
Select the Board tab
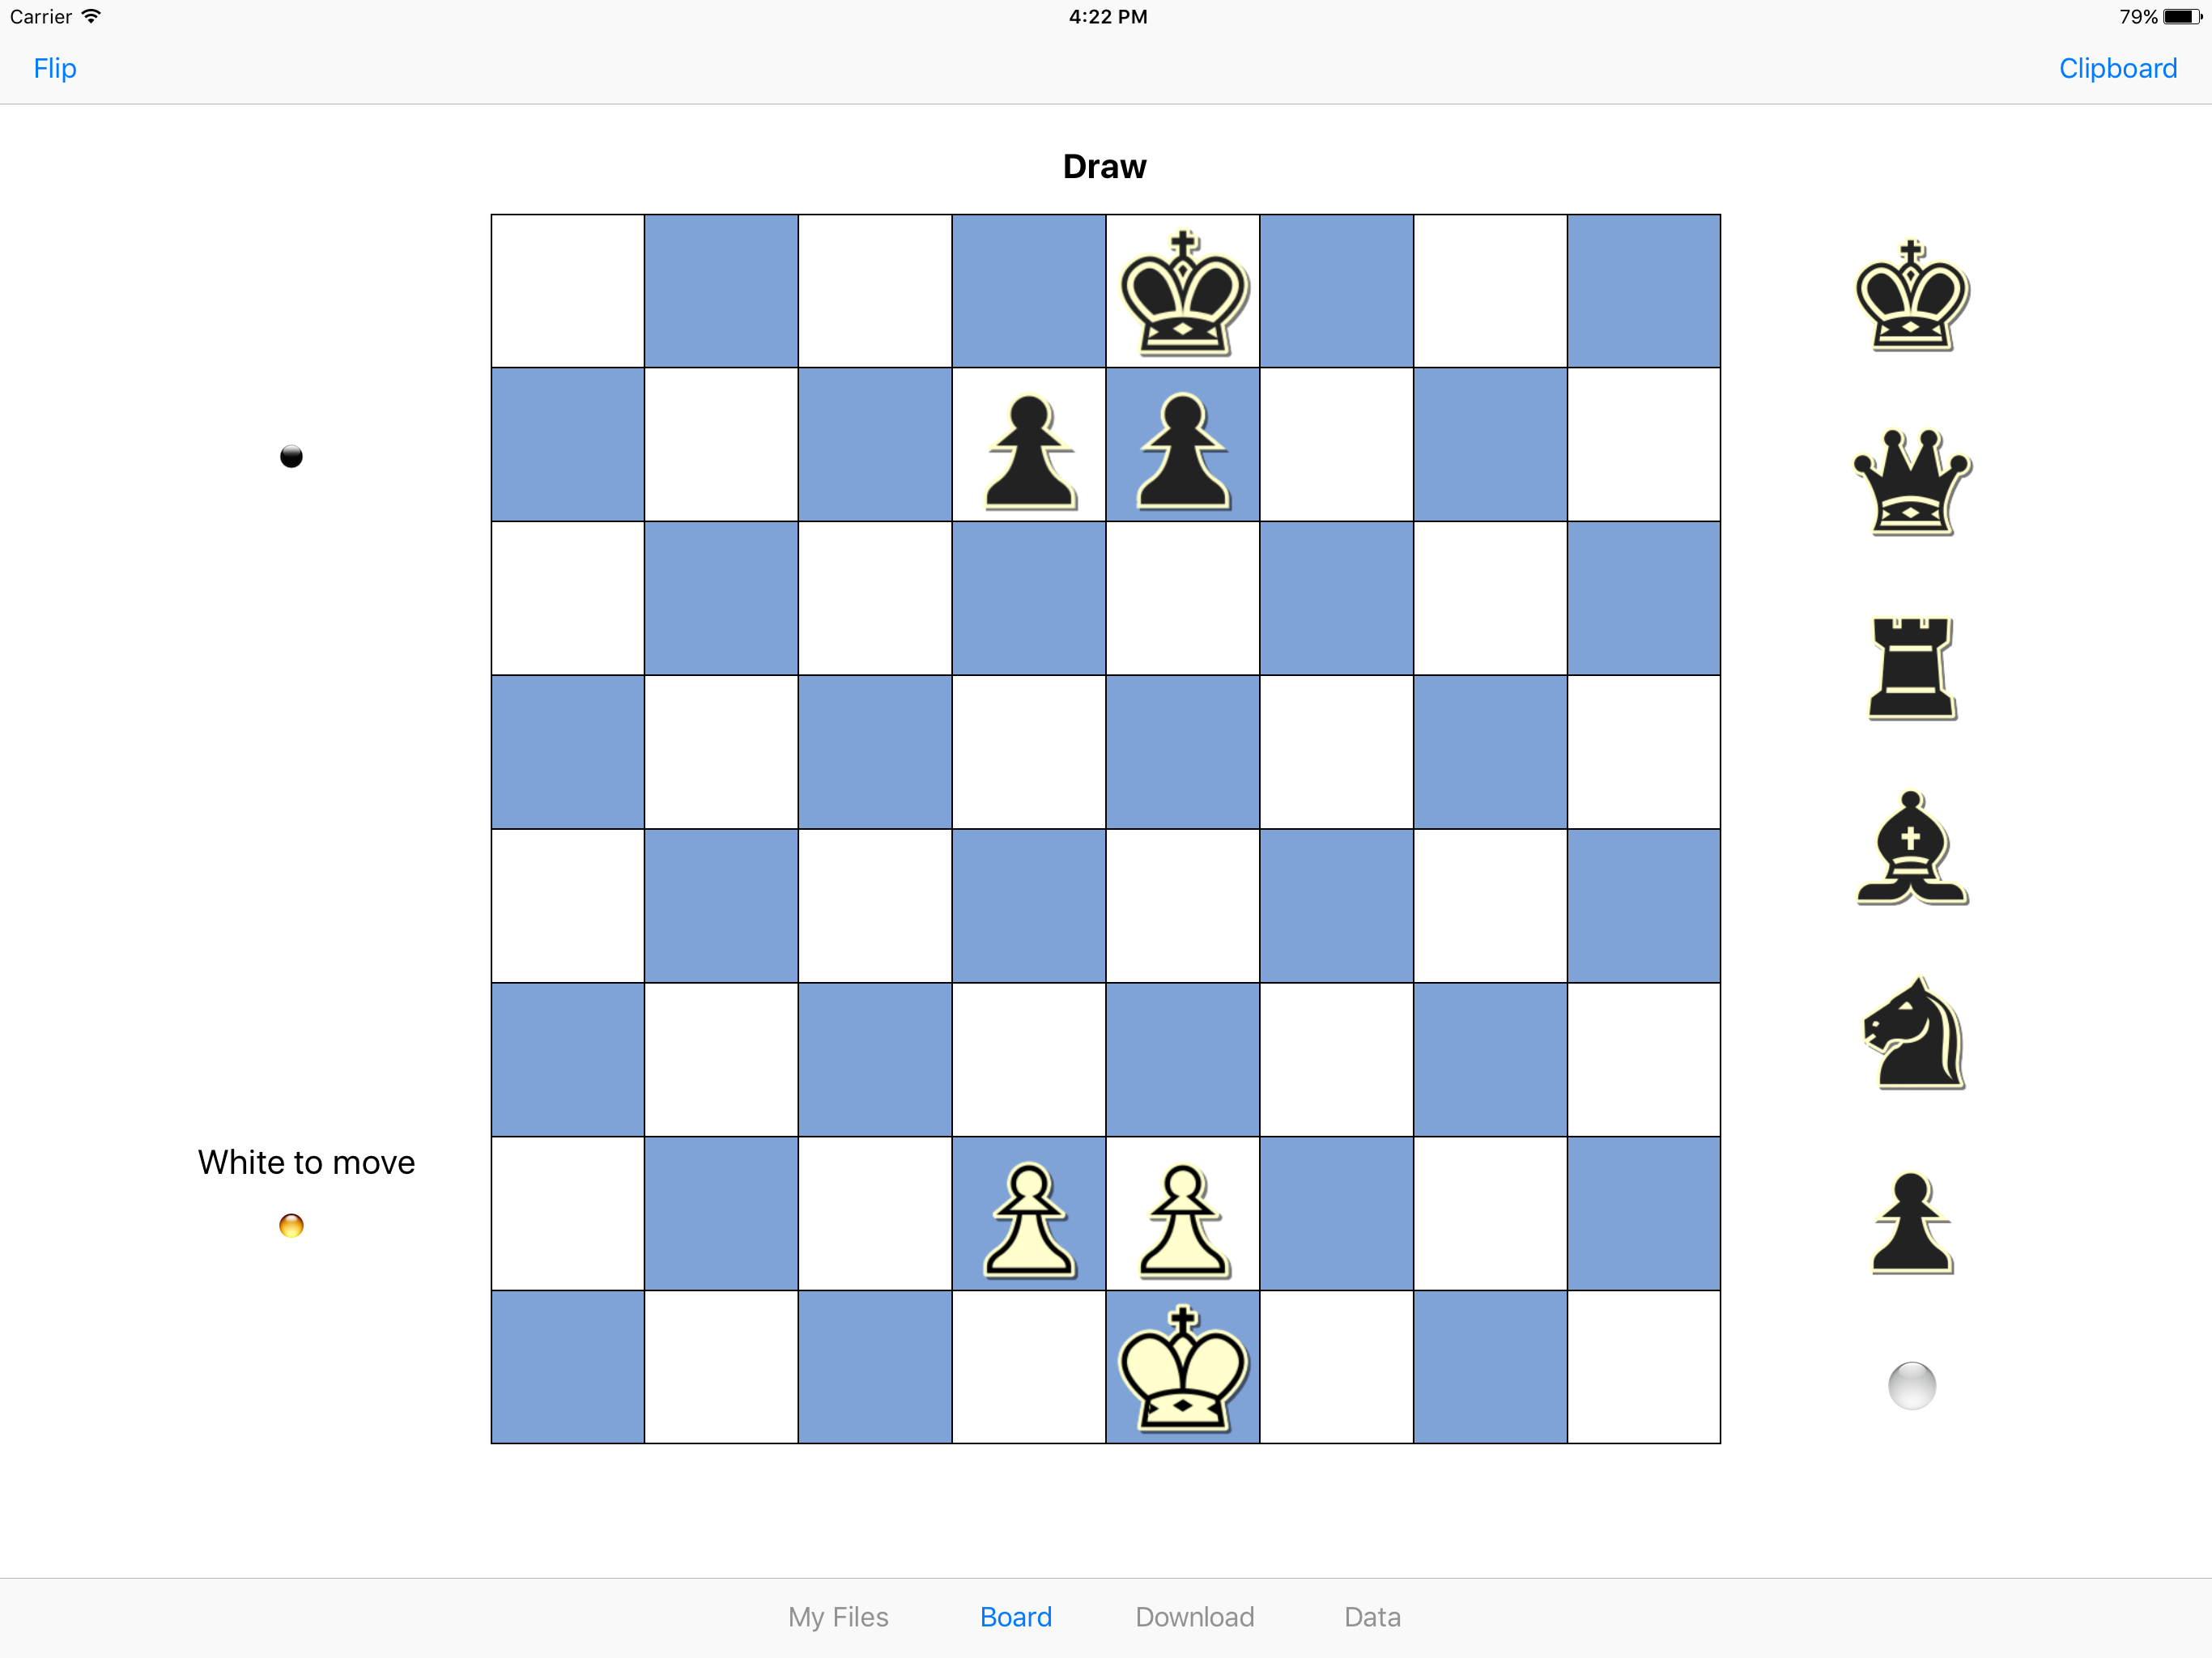coord(1015,1617)
